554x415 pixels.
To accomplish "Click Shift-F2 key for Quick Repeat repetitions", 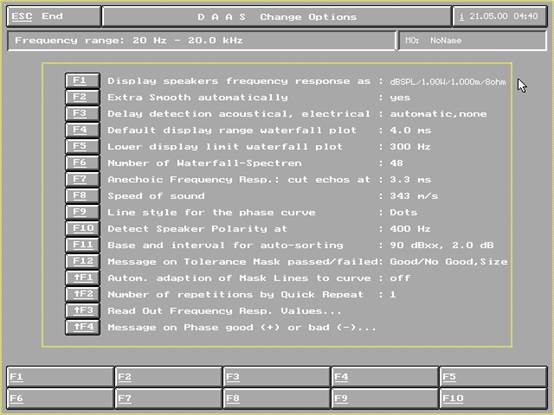I will click(x=82, y=295).
